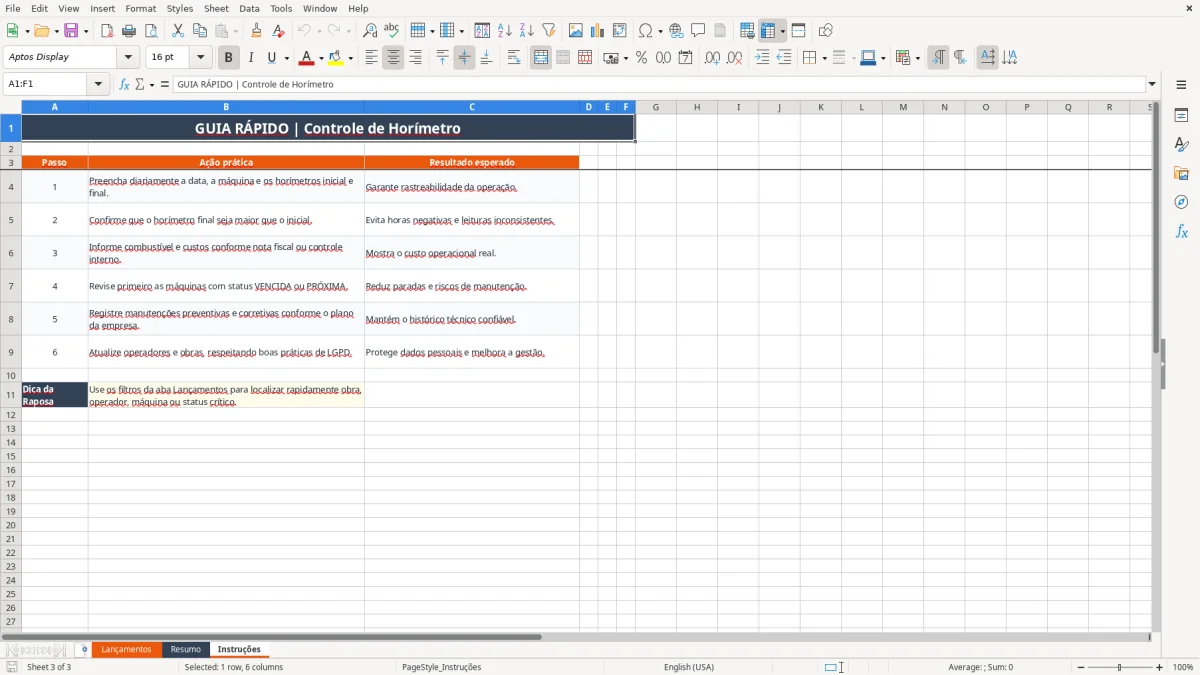Click the Sort Descending icon
1200x675 pixels.
coord(527,31)
